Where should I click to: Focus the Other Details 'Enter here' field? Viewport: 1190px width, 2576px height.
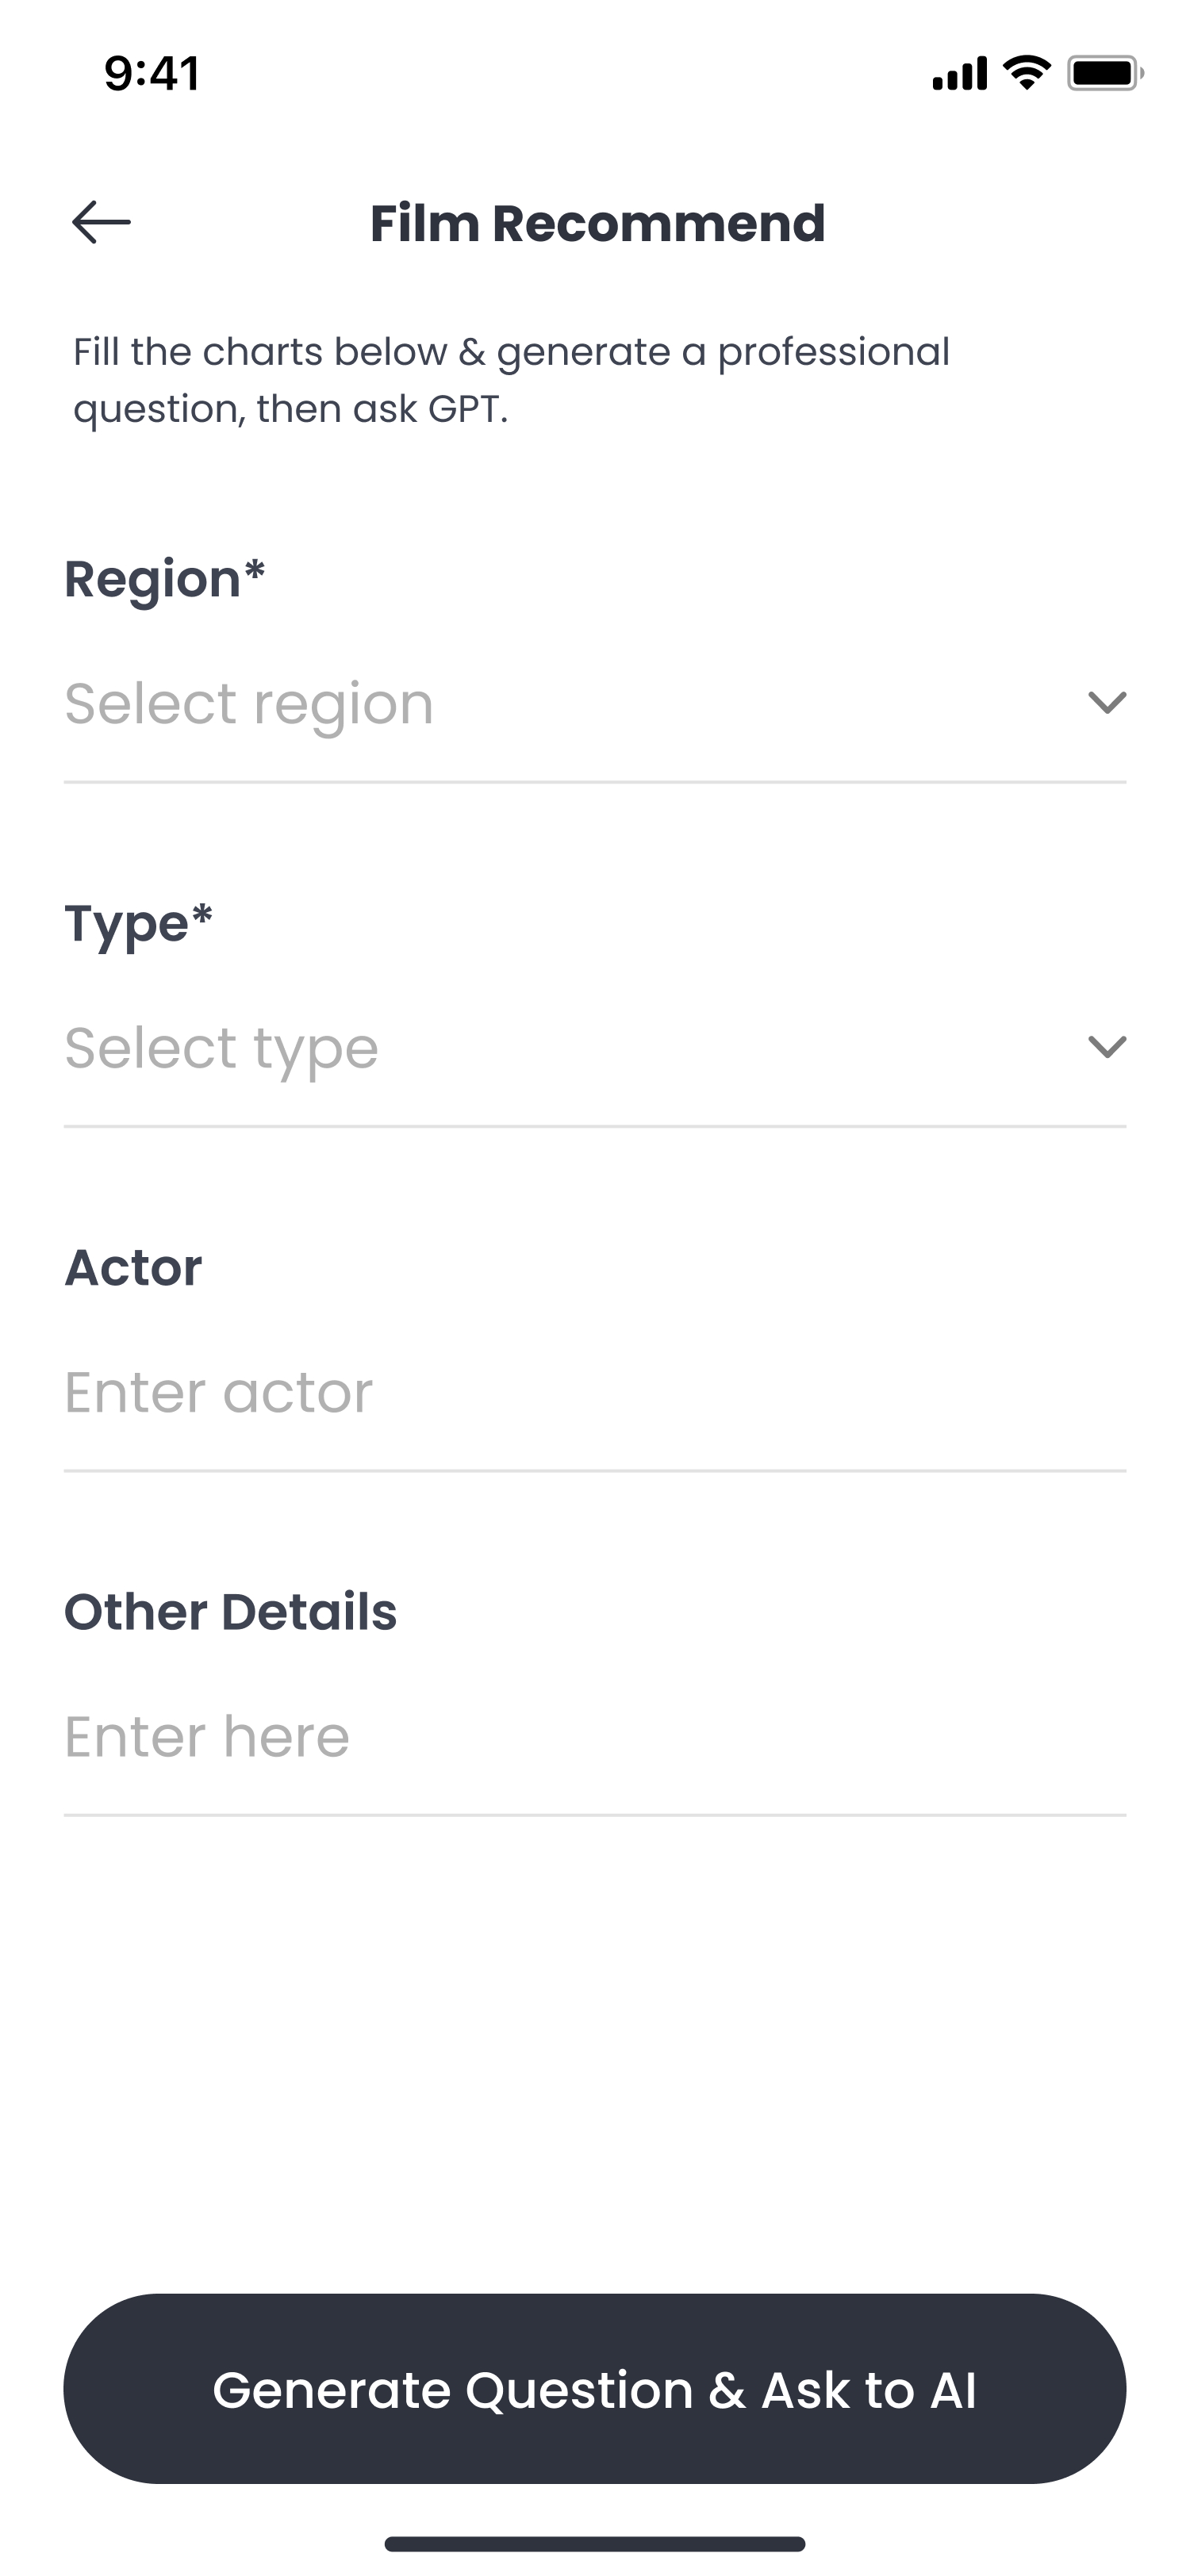(x=594, y=1735)
